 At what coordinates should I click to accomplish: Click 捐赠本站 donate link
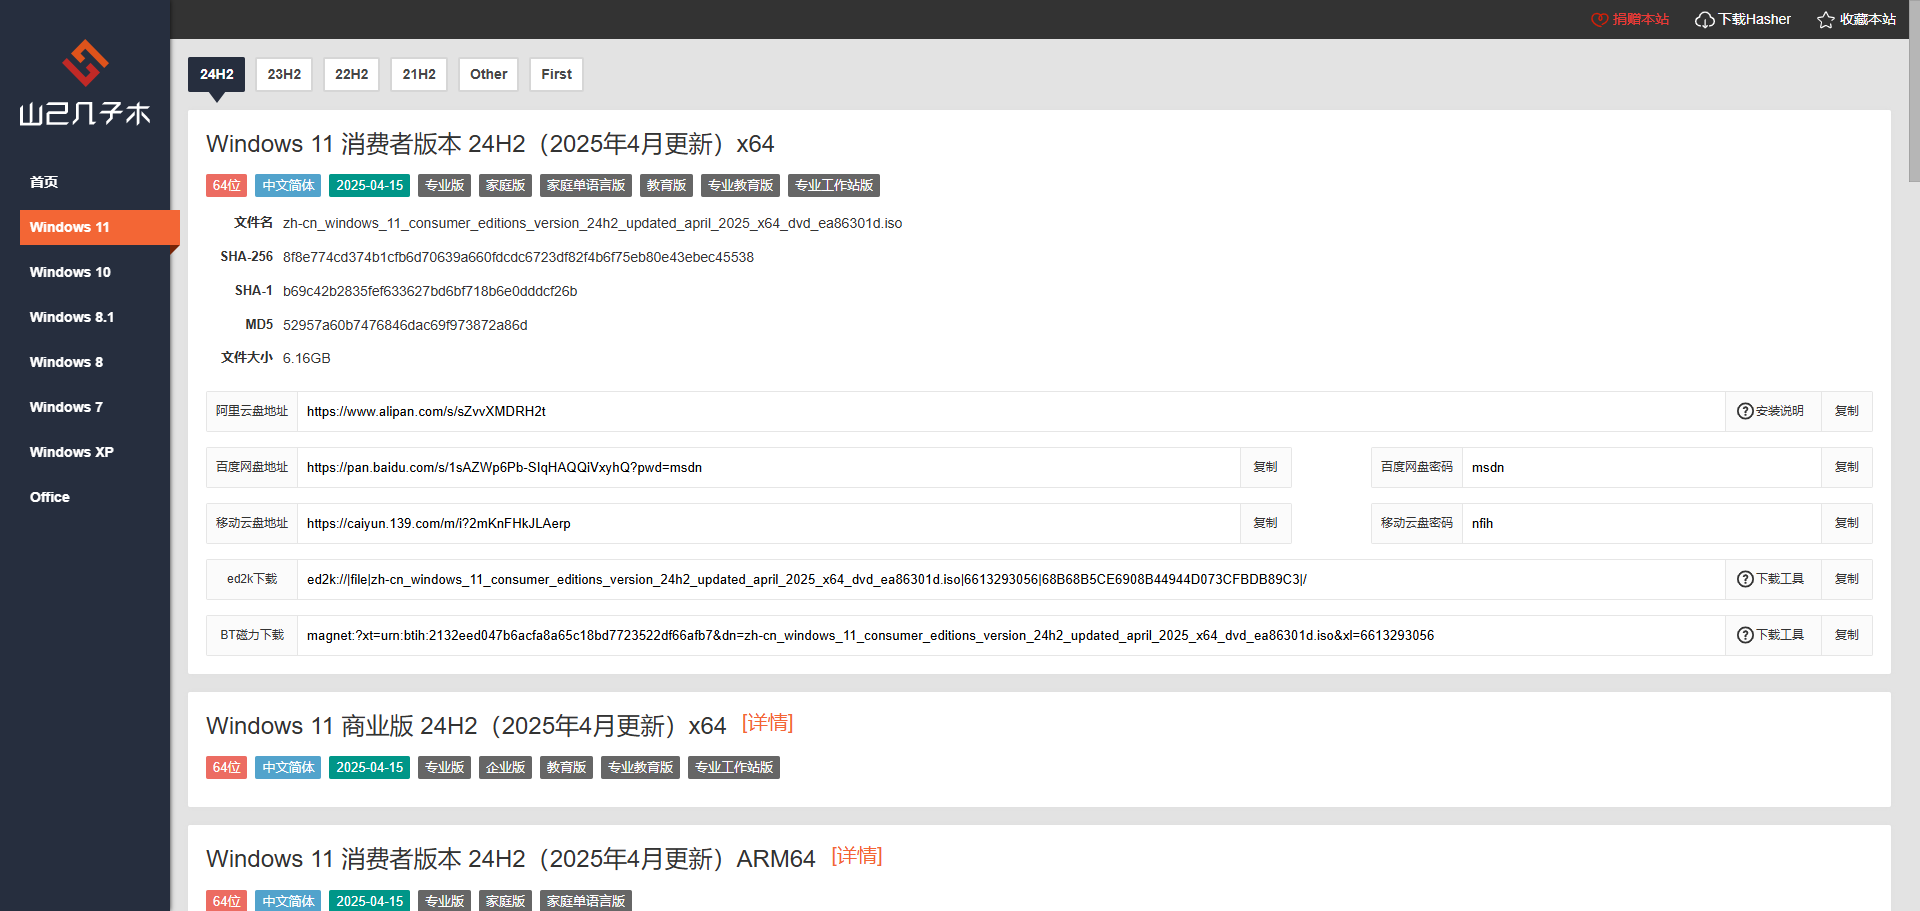coord(1641,20)
